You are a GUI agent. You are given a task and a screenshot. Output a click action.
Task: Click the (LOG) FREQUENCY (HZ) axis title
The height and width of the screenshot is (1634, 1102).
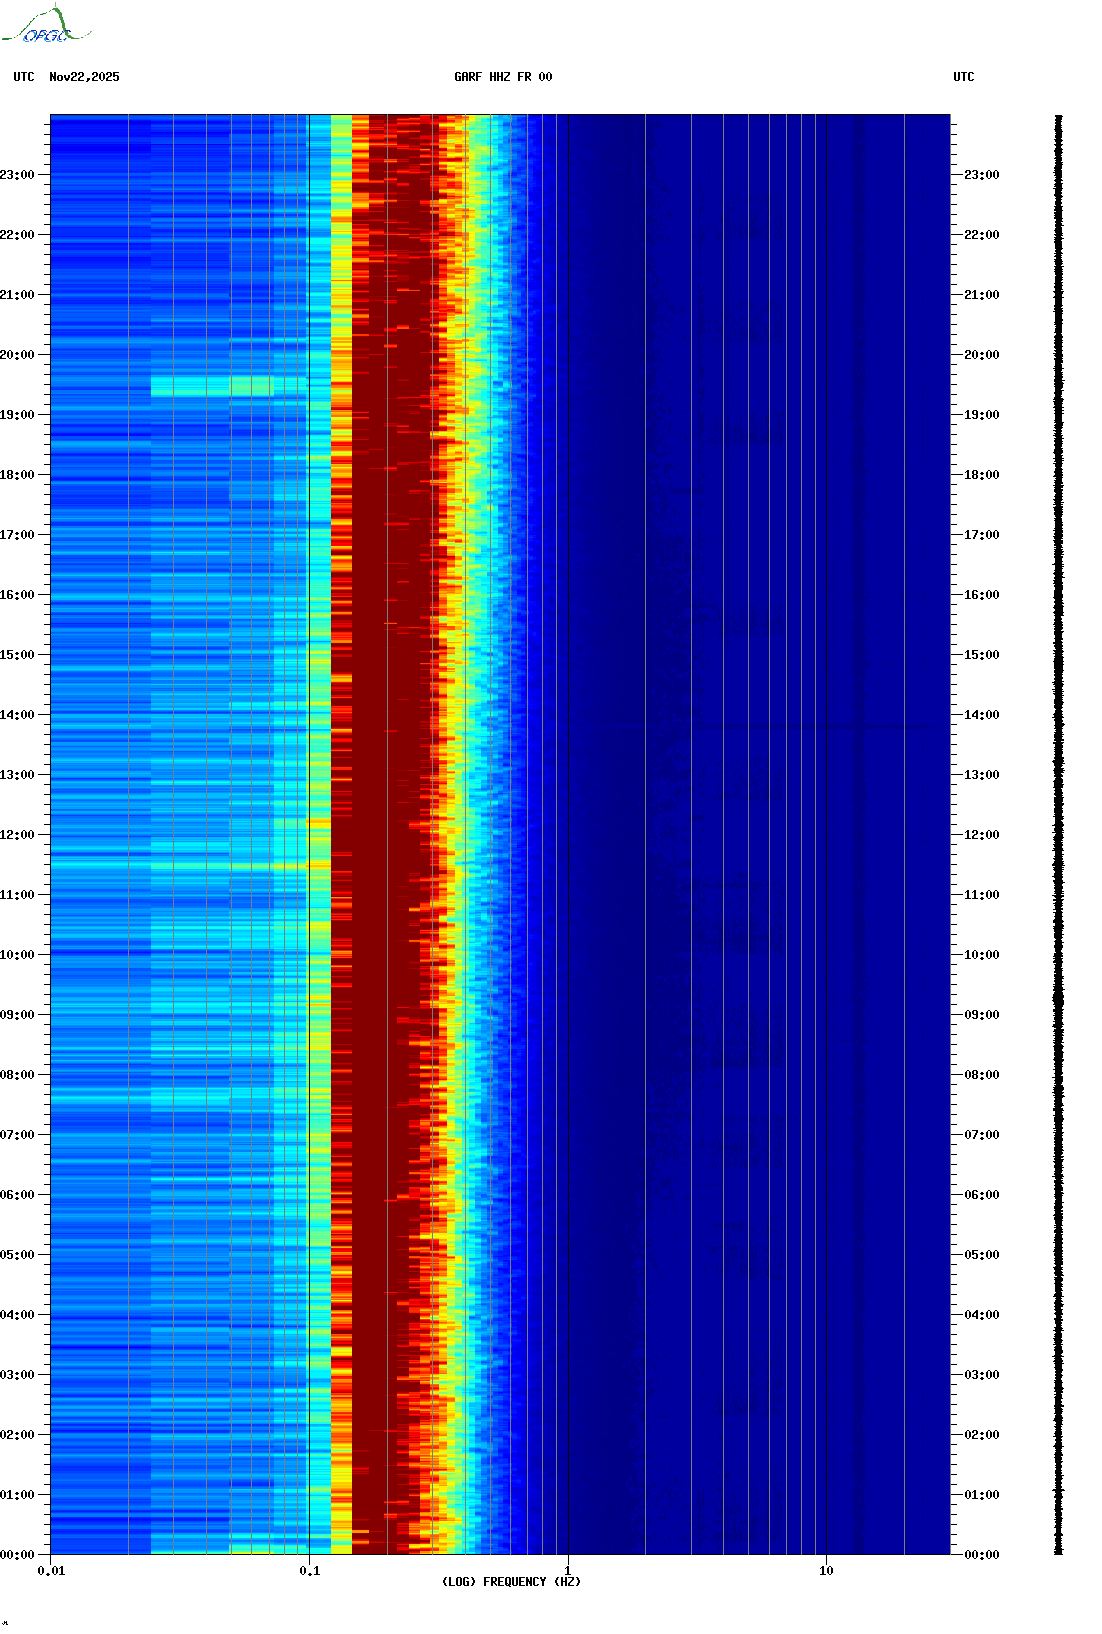(x=511, y=1582)
